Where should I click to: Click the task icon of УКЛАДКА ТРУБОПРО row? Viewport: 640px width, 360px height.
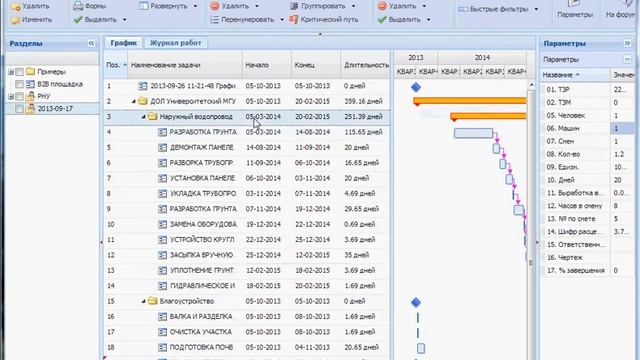point(162,193)
